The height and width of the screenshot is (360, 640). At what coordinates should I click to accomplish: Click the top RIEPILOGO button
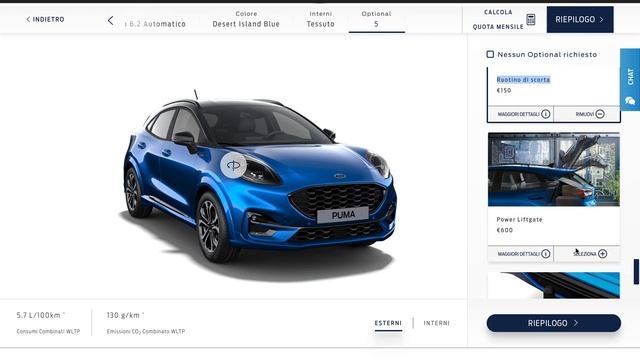[x=580, y=19]
